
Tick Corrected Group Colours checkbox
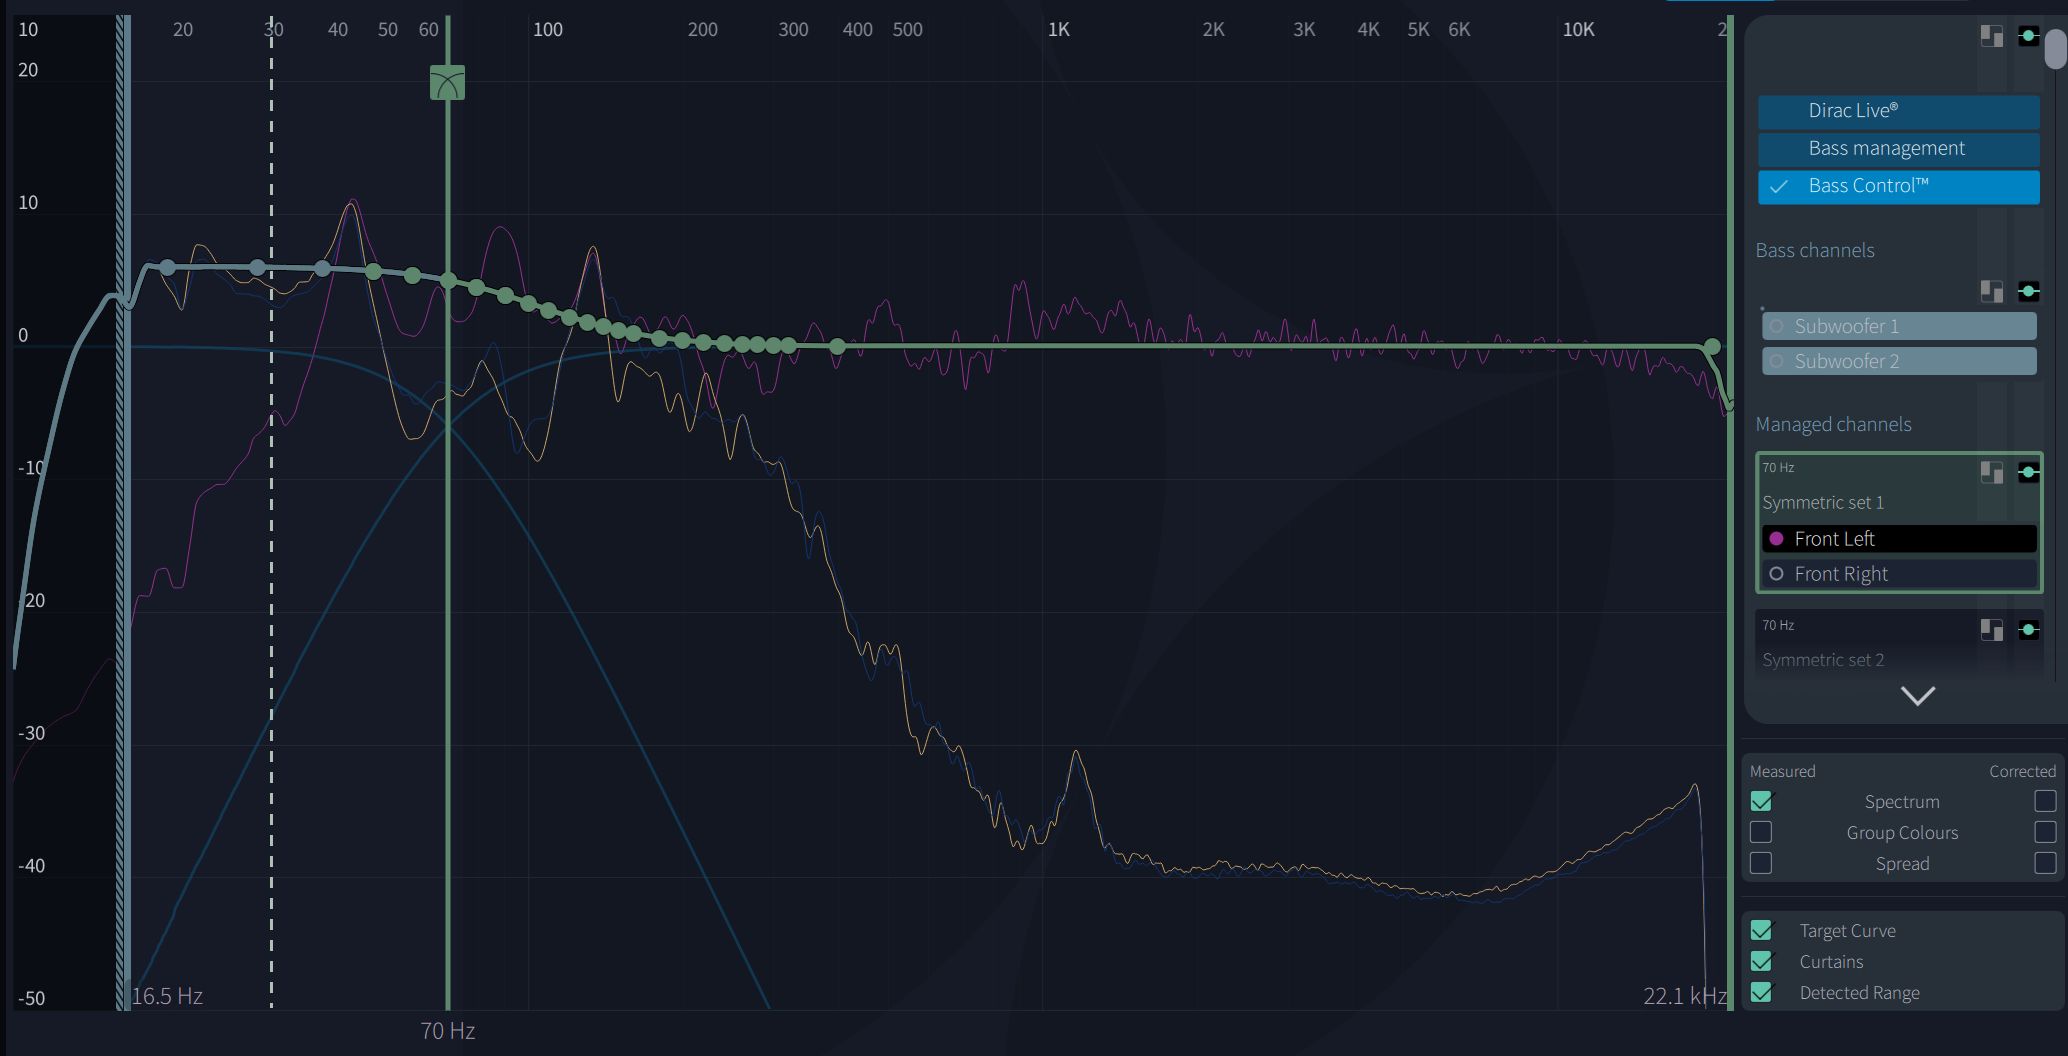[2045, 832]
